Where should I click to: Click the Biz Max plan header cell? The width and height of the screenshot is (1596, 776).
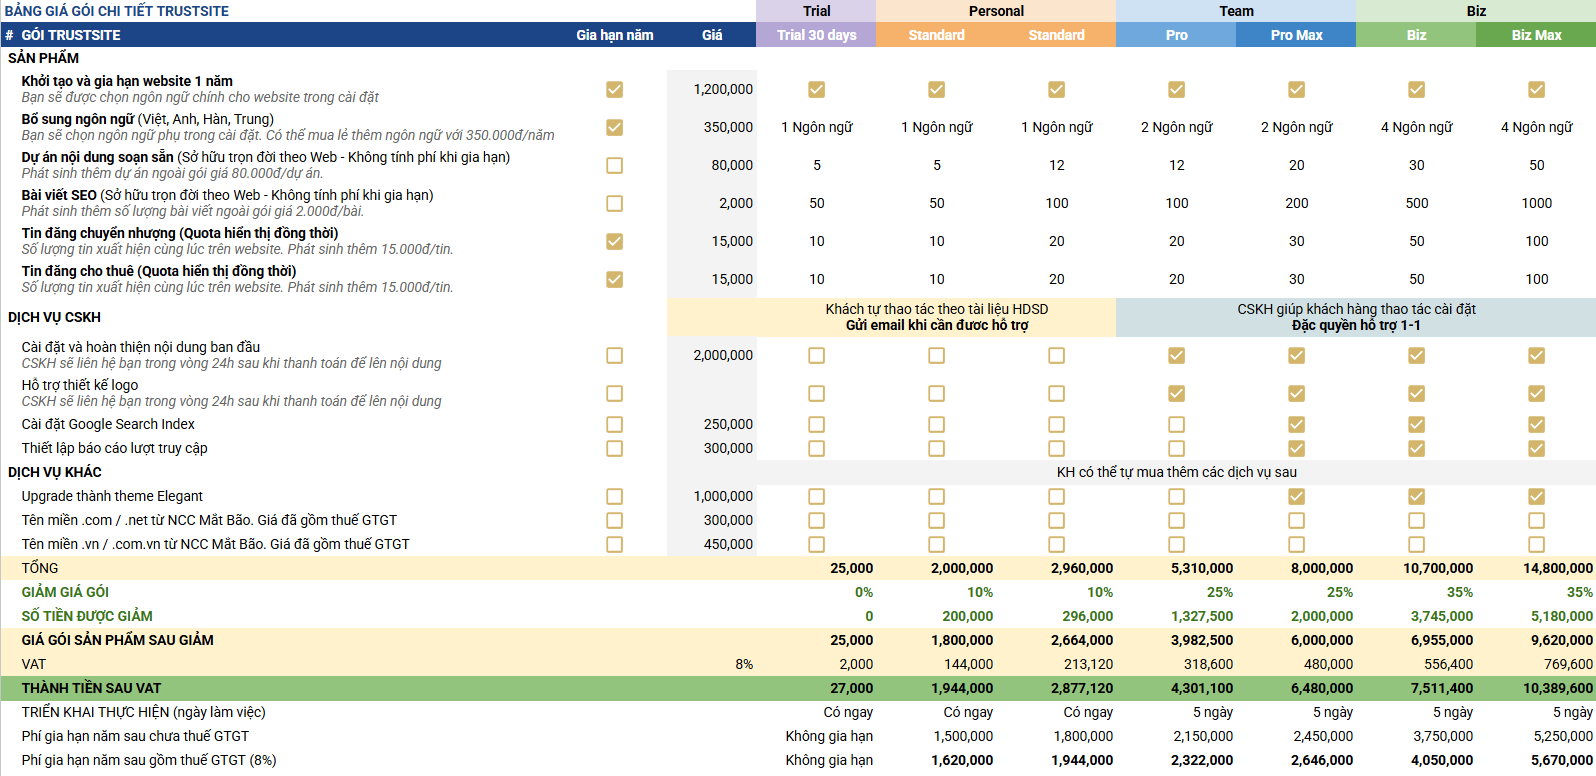(1536, 35)
